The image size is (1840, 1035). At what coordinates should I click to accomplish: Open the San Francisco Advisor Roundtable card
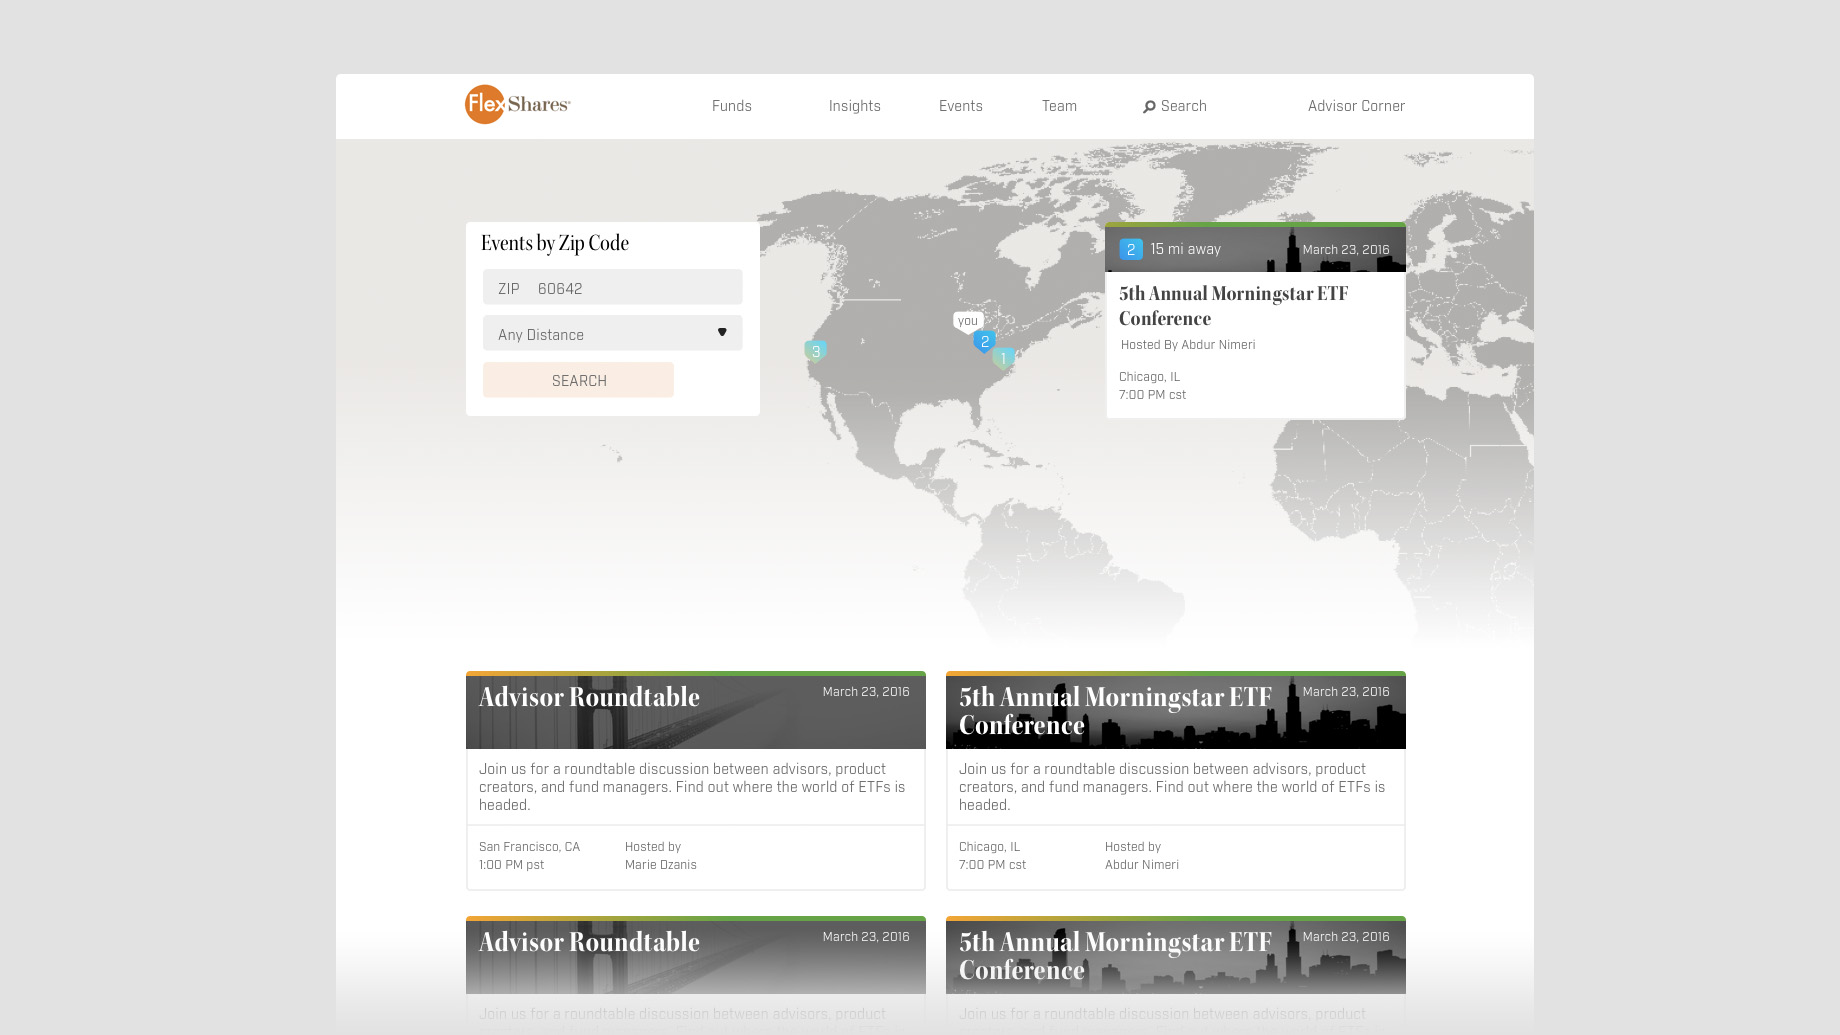point(695,780)
